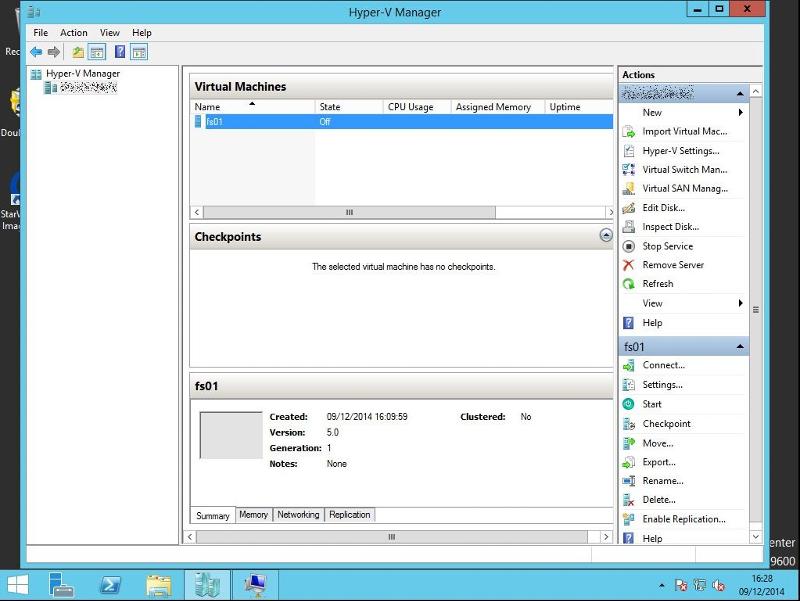Click the Checkpoint icon for fs01
The height and width of the screenshot is (601, 800).
pyautogui.click(x=629, y=423)
